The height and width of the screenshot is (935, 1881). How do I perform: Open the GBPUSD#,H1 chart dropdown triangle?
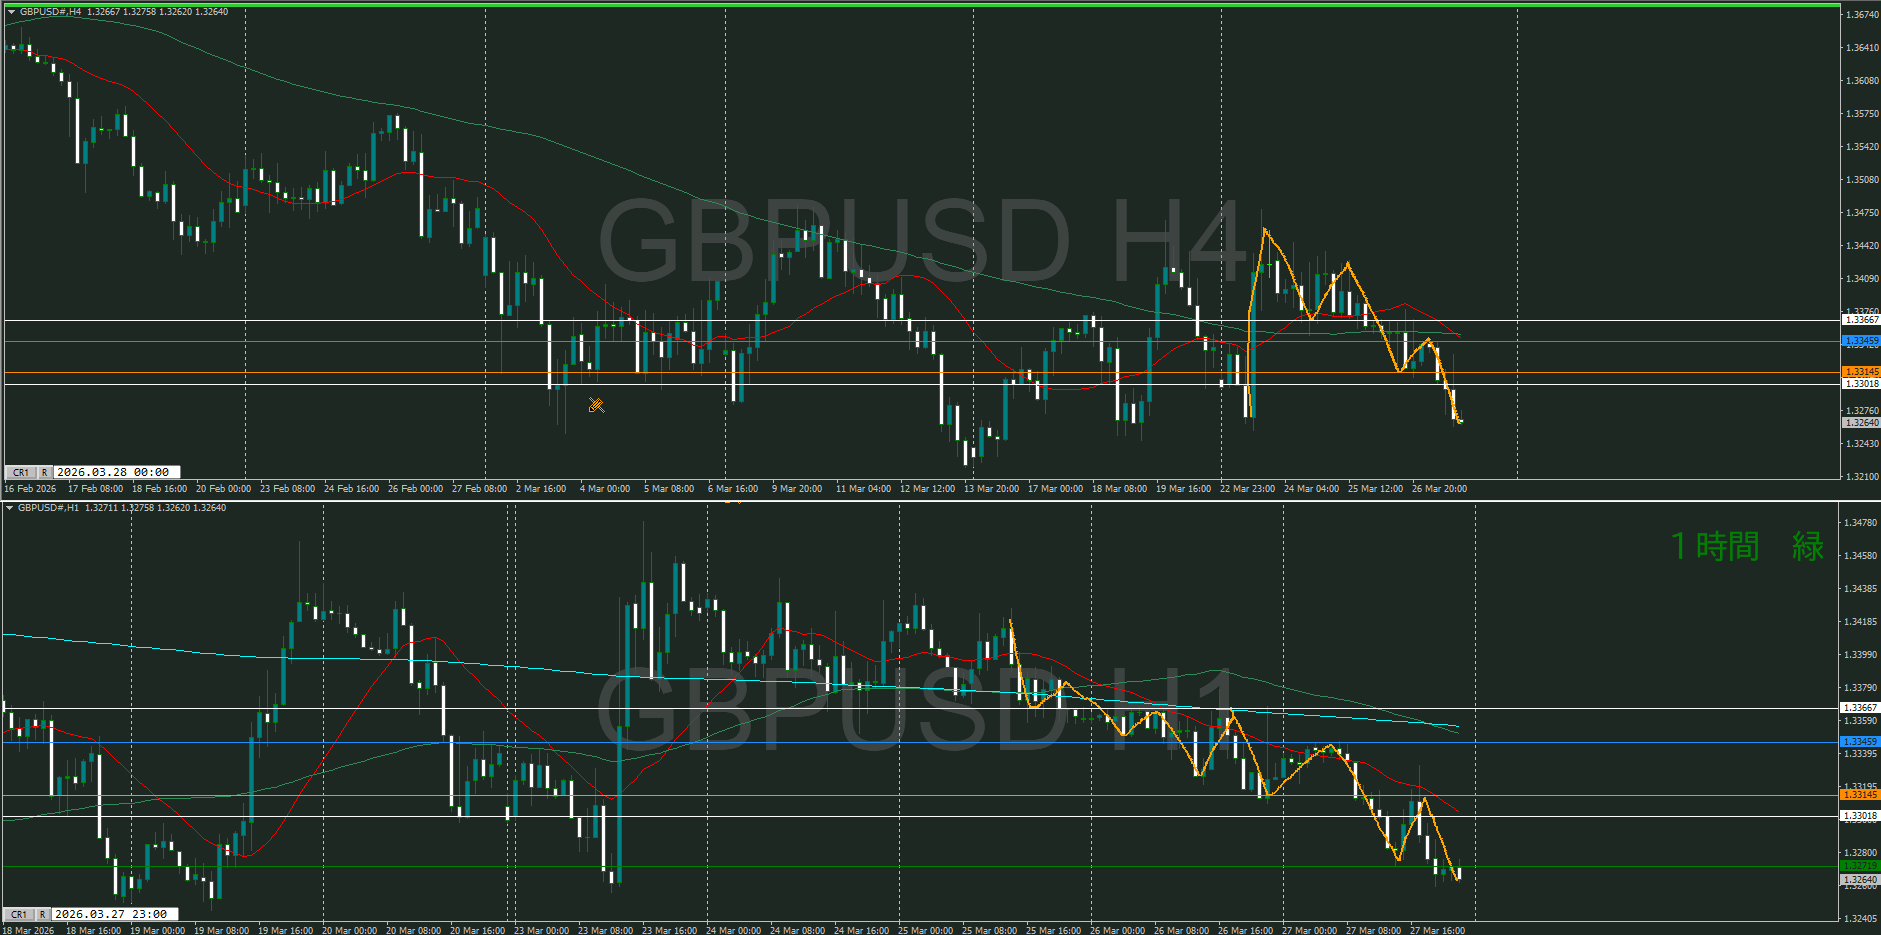pyautogui.click(x=10, y=508)
